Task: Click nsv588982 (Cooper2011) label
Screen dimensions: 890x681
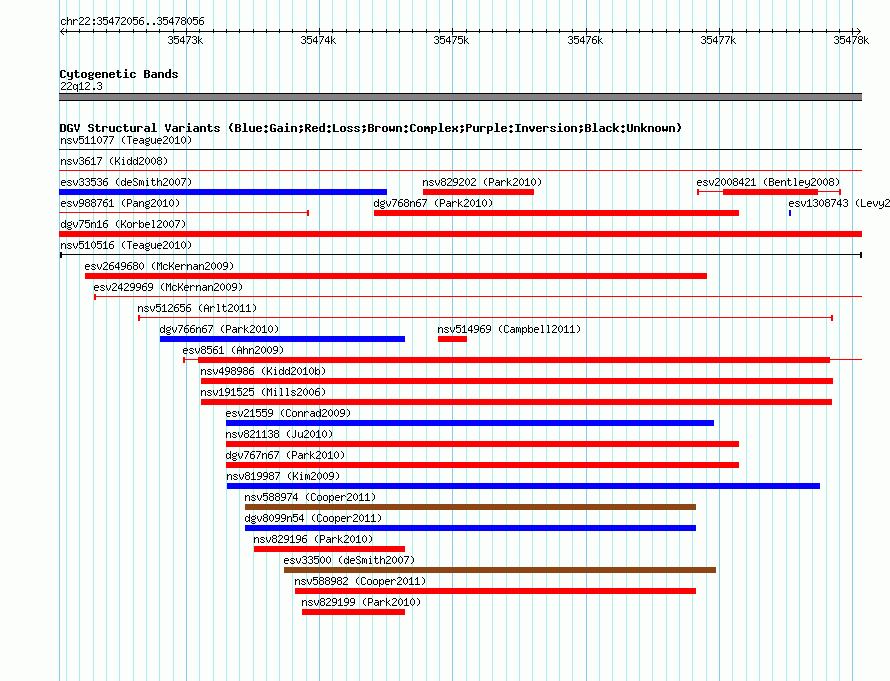Action: (x=360, y=581)
